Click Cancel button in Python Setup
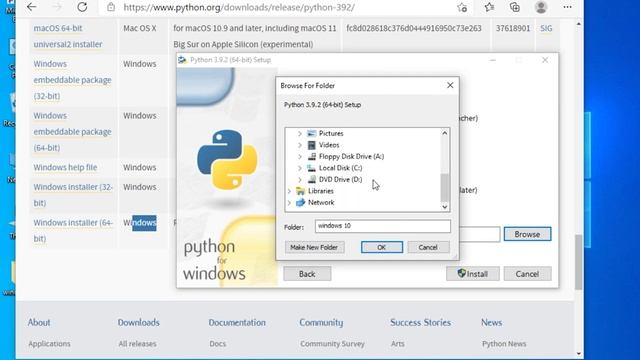This screenshot has width=640, height=360. coord(527,274)
